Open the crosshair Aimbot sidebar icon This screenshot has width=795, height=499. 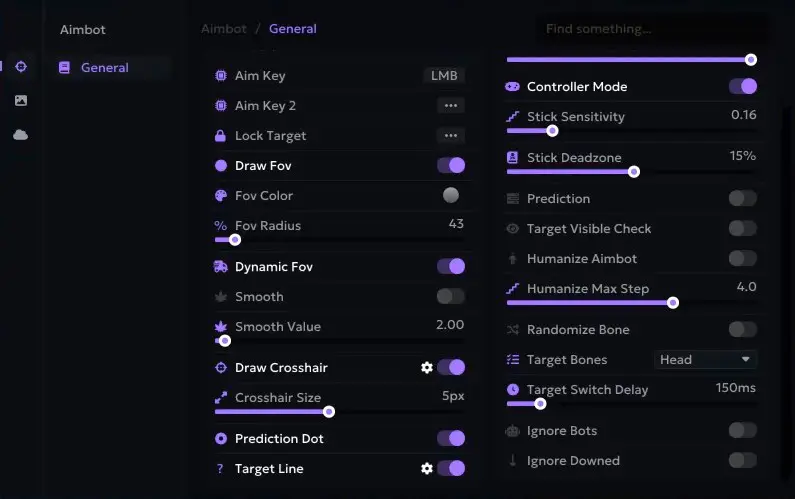pyautogui.click(x=21, y=66)
